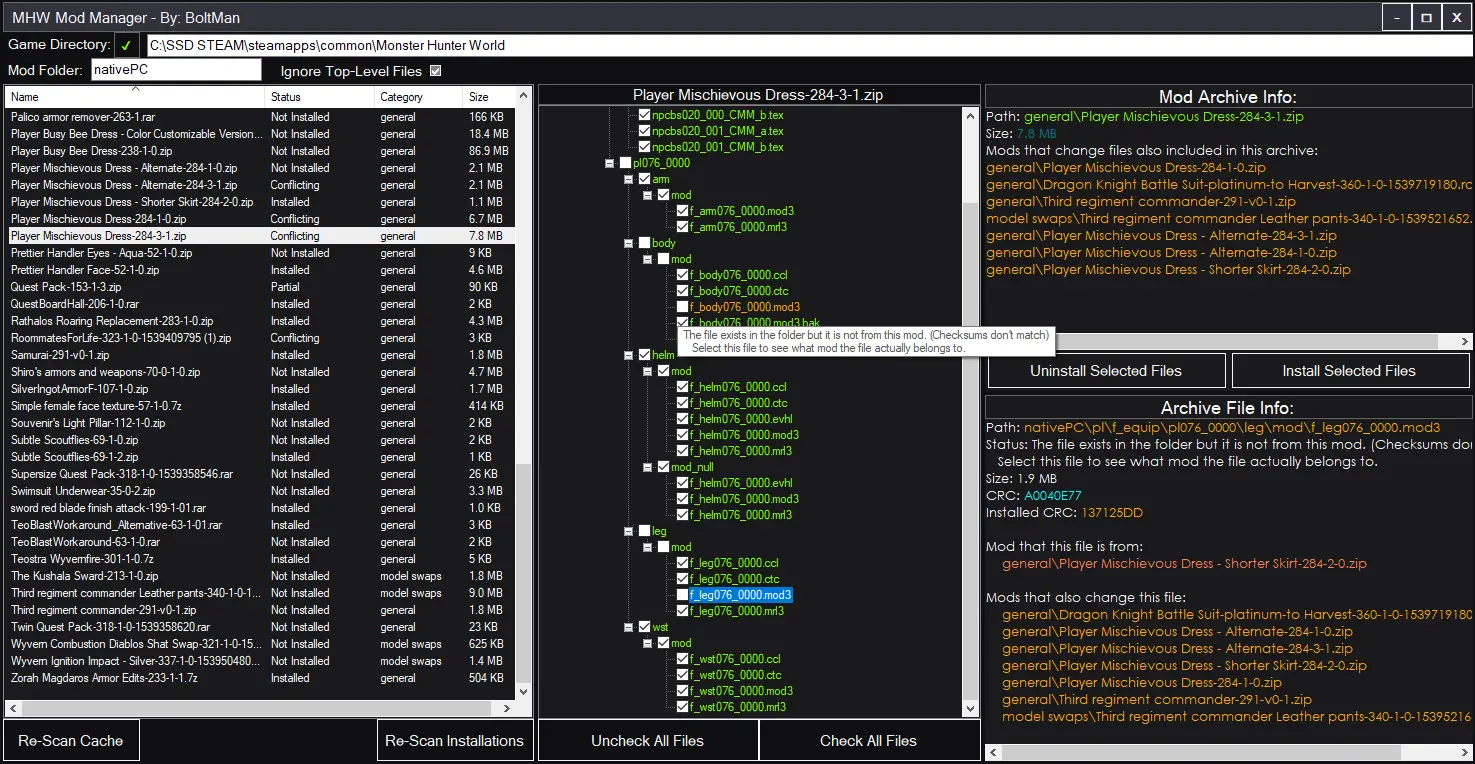Click the file tree's scroll-down arrow
This screenshot has width=1475, height=764.
tap(970, 708)
